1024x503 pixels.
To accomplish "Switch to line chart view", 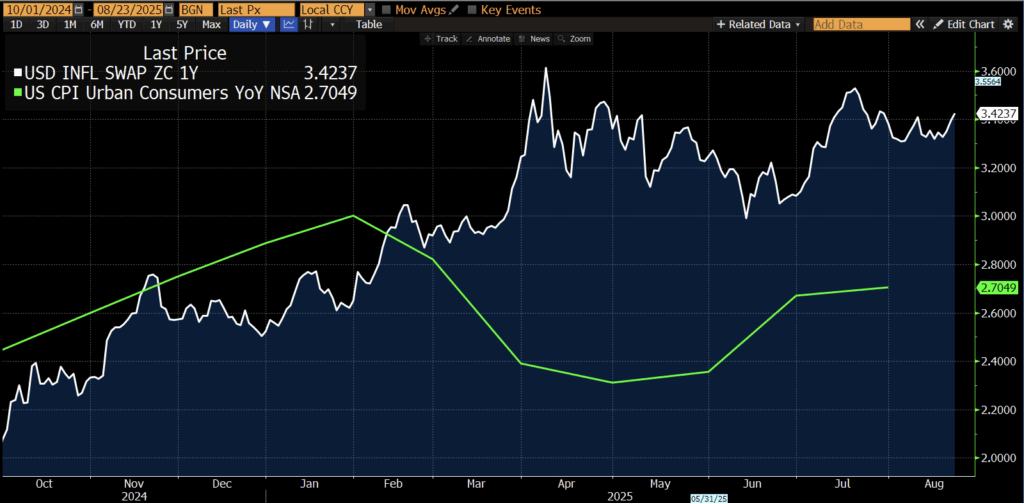I will click(288, 24).
